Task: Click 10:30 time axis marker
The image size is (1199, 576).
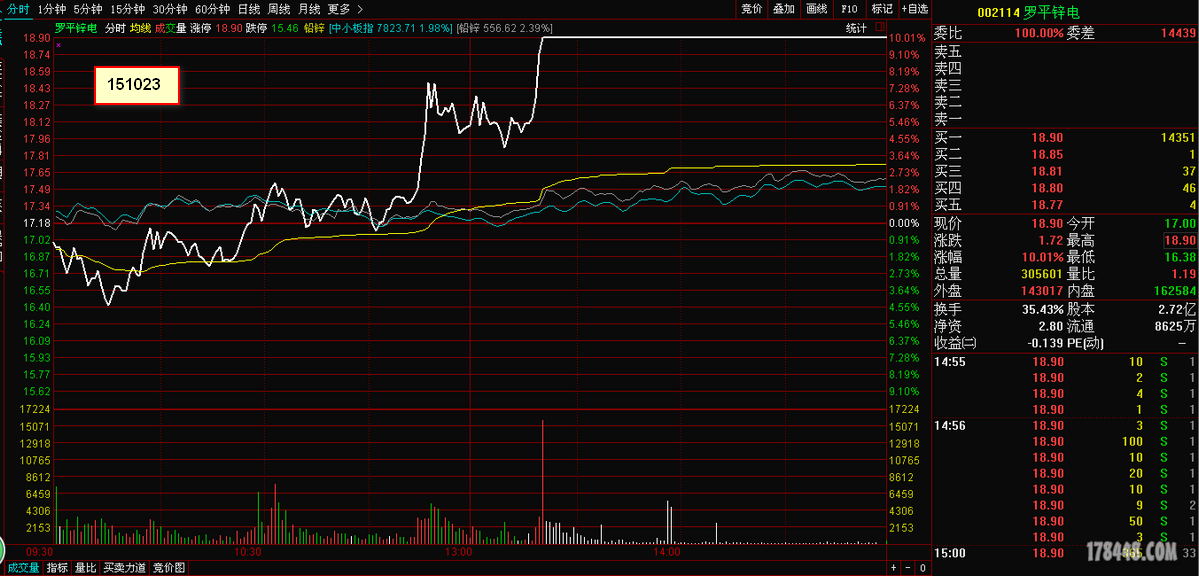Action: [x=248, y=552]
